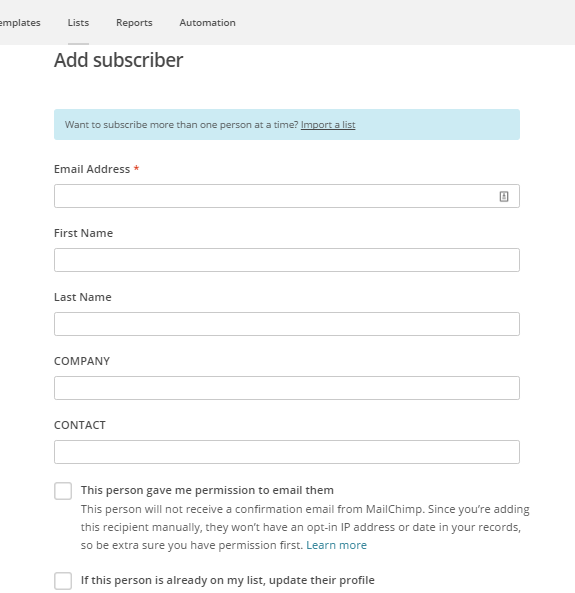Click the COMPANY label above its field
575x593 pixels.
coord(82,361)
